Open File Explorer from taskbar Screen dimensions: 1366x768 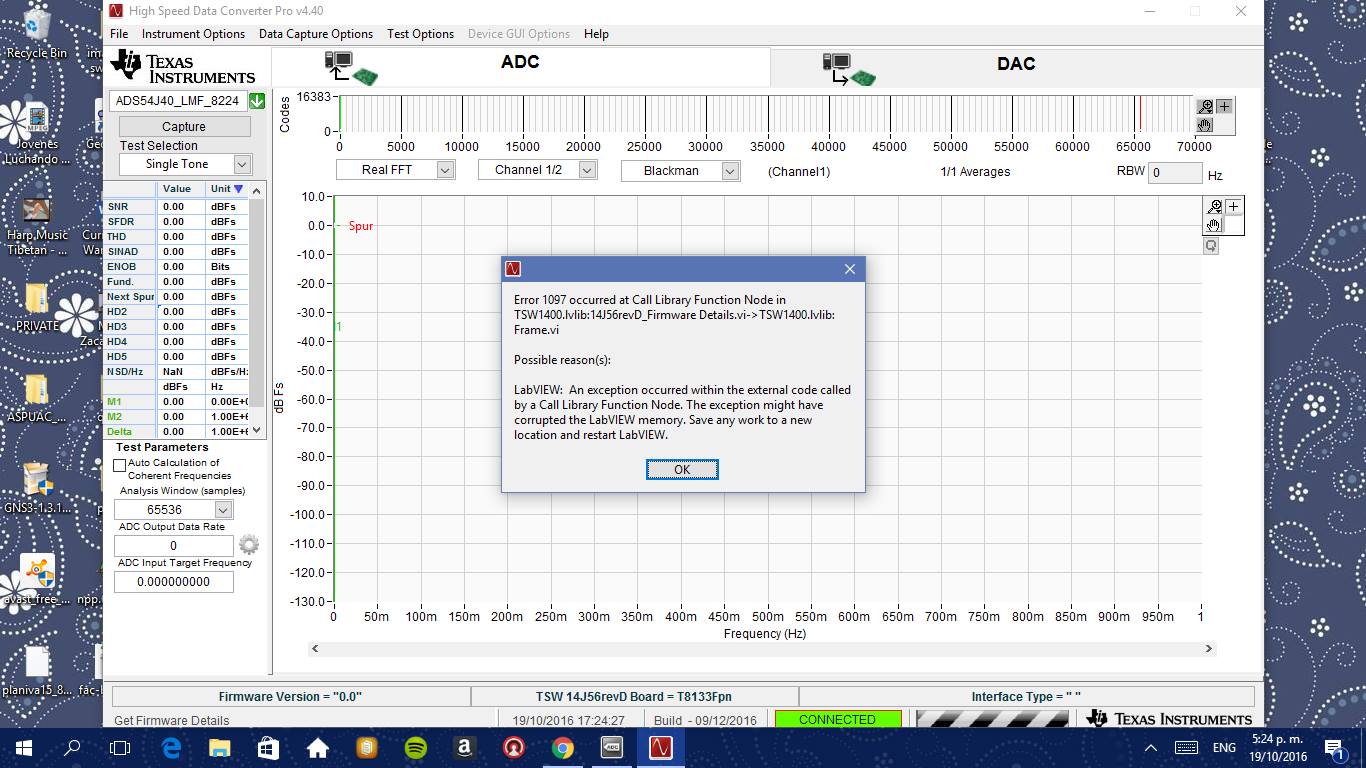[x=220, y=747]
